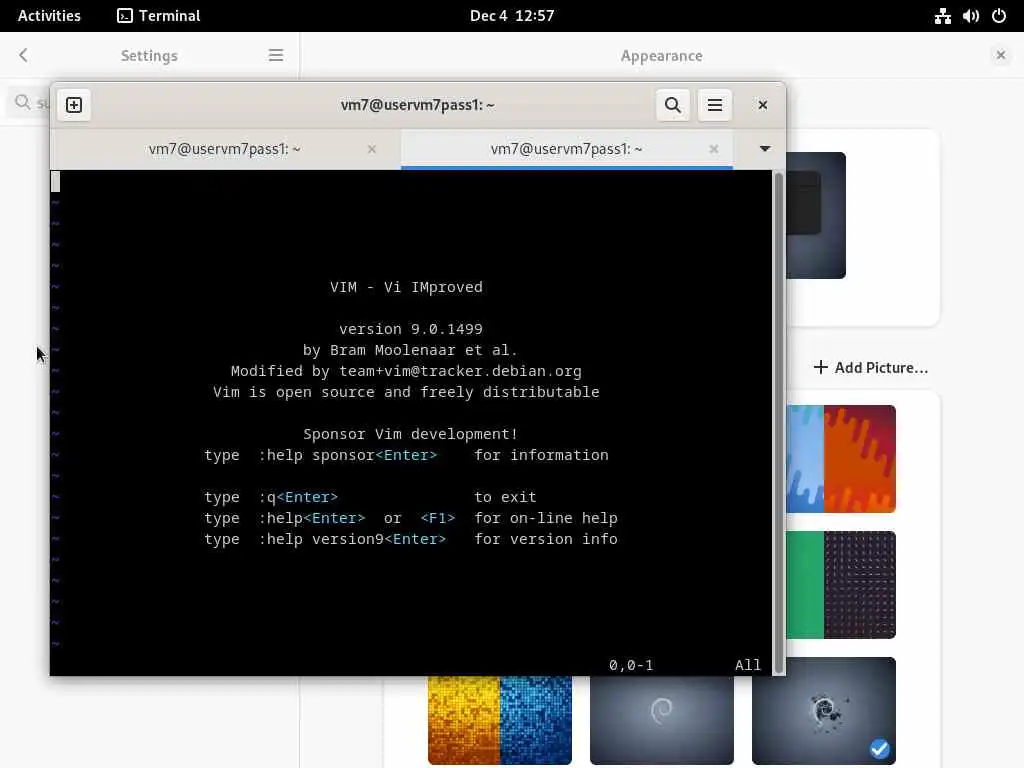1024x768 pixels.
Task: Close the first terminal tab
Action: 372,150
